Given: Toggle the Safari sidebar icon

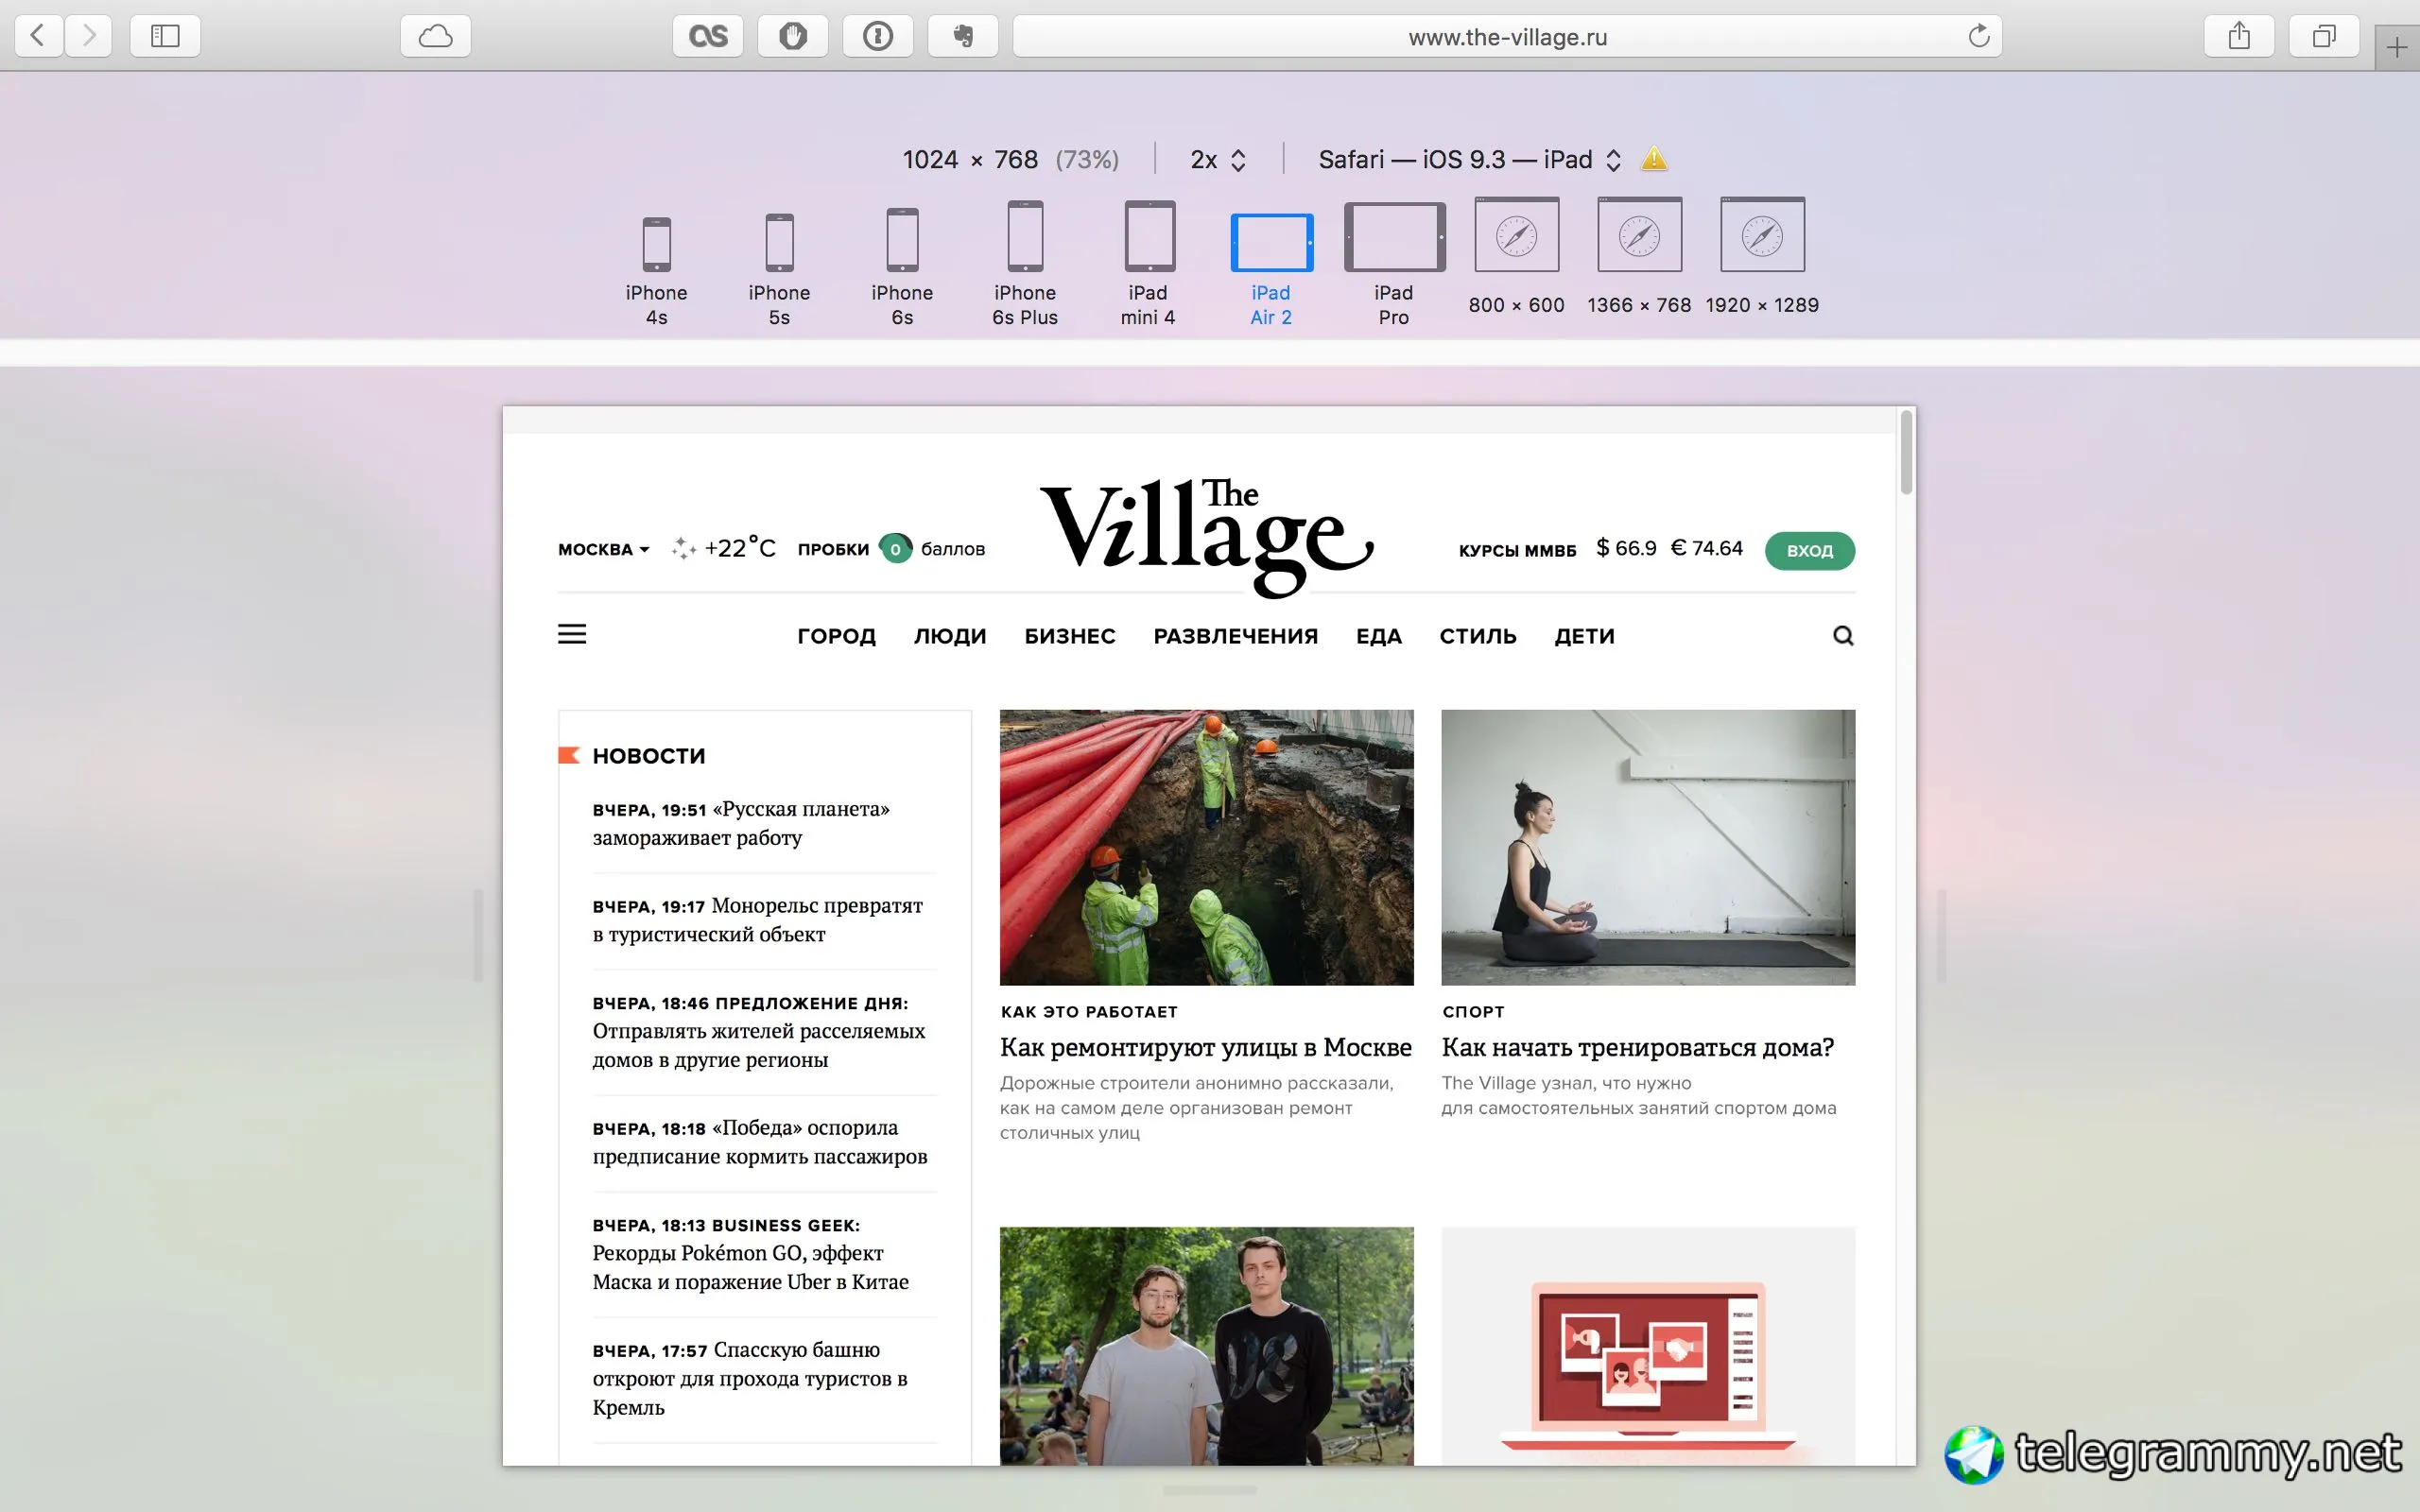Looking at the screenshot, I should coord(165,37).
